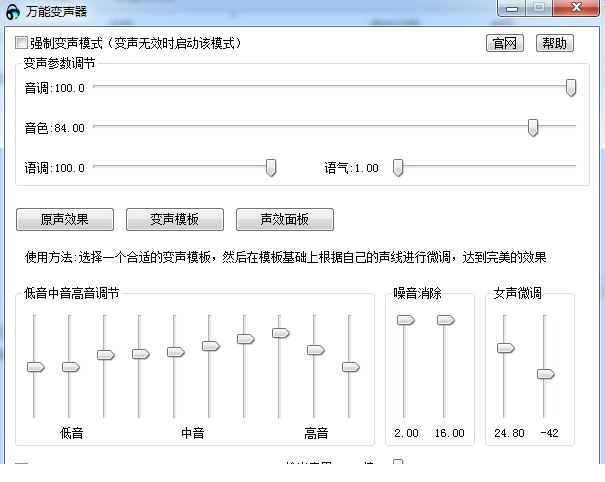Click the 低音中音高音调节 group title
The height and width of the screenshot is (482, 605).
(71, 293)
